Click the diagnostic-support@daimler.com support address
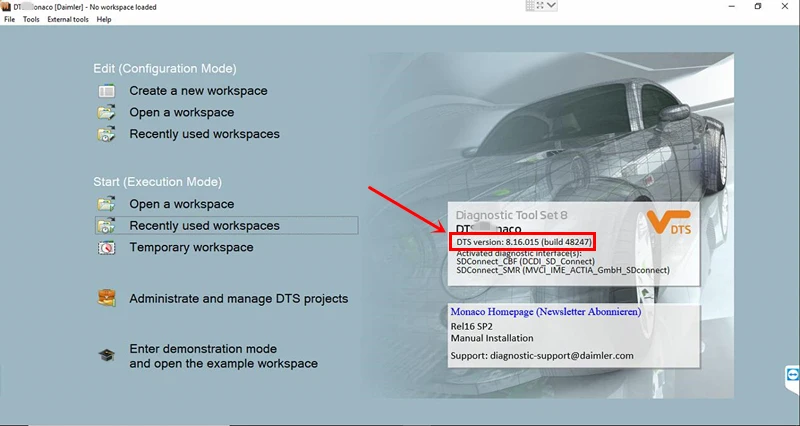The image size is (800, 426). click(562, 356)
